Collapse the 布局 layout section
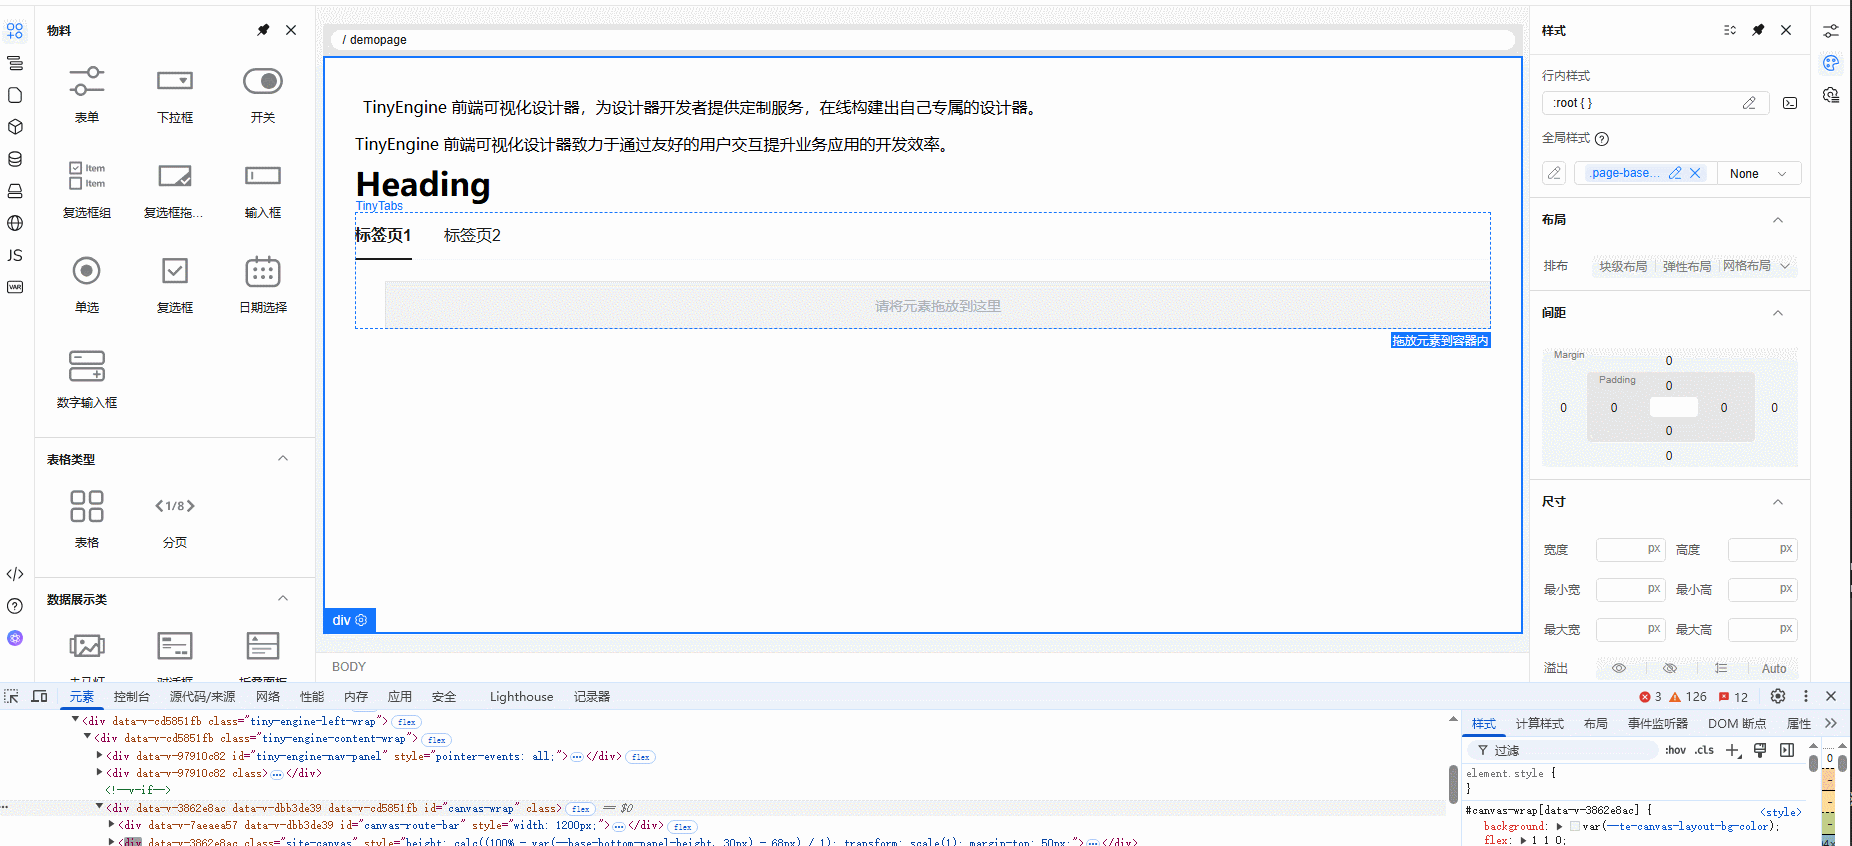The width and height of the screenshot is (1852, 846). (x=1778, y=220)
